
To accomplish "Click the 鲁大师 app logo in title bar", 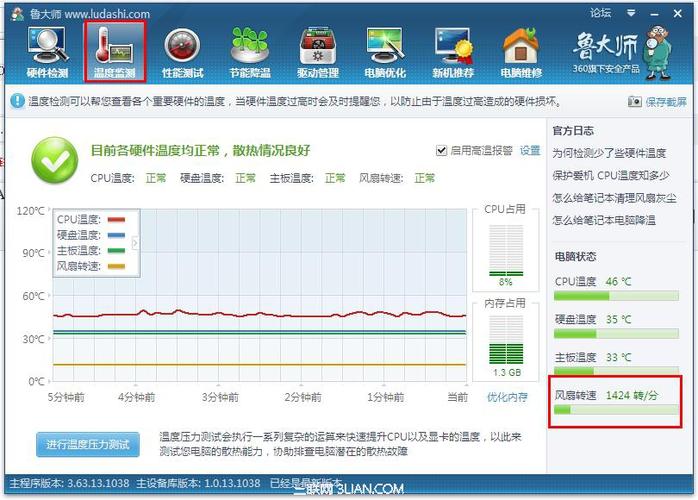I will point(18,14).
